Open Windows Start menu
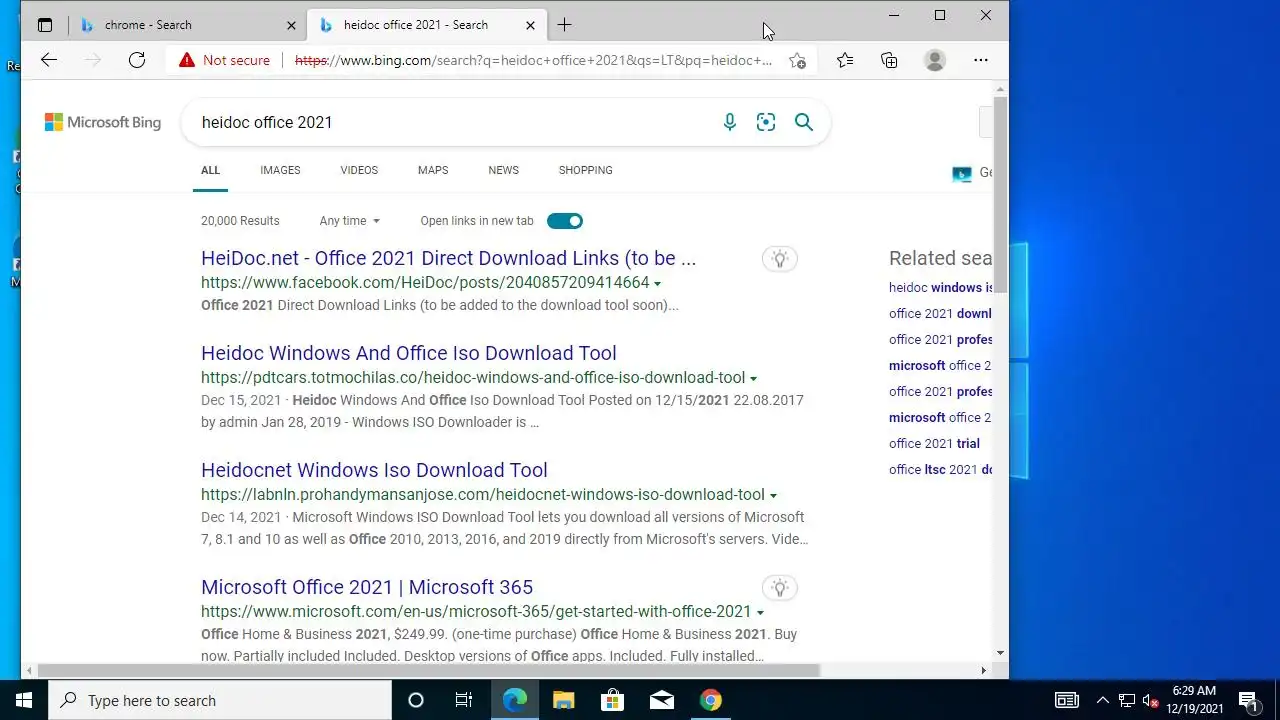This screenshot has width=1280, height=720. tap(24, 700)
